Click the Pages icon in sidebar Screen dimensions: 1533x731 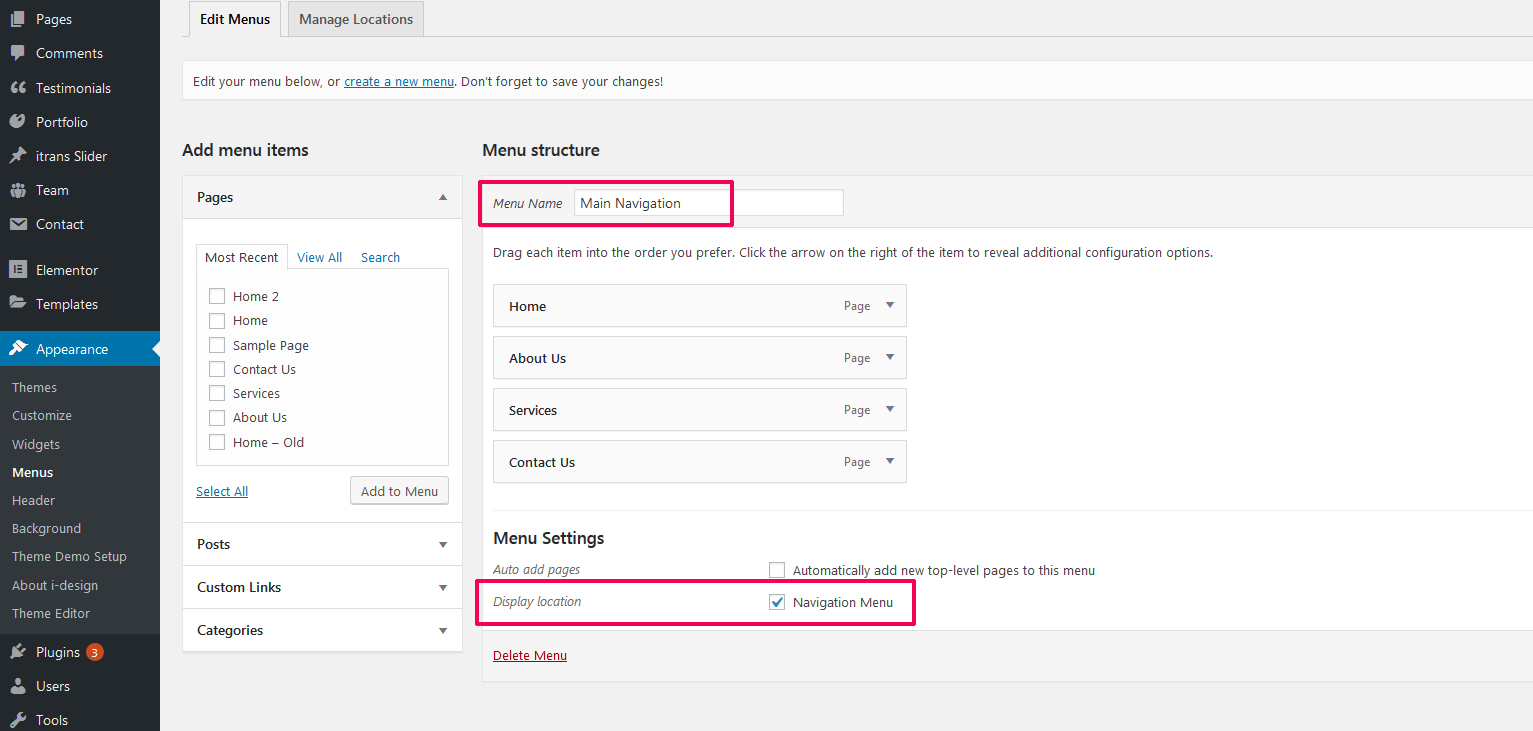pyautogui.click(x=18, y=19)
